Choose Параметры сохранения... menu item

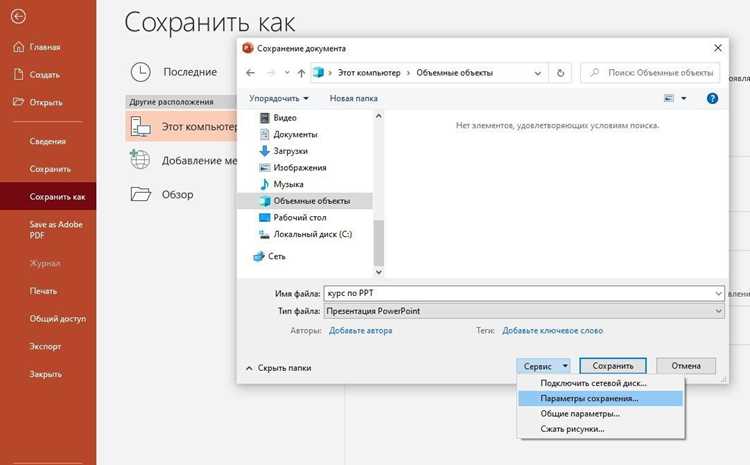(x=601, y=399)
